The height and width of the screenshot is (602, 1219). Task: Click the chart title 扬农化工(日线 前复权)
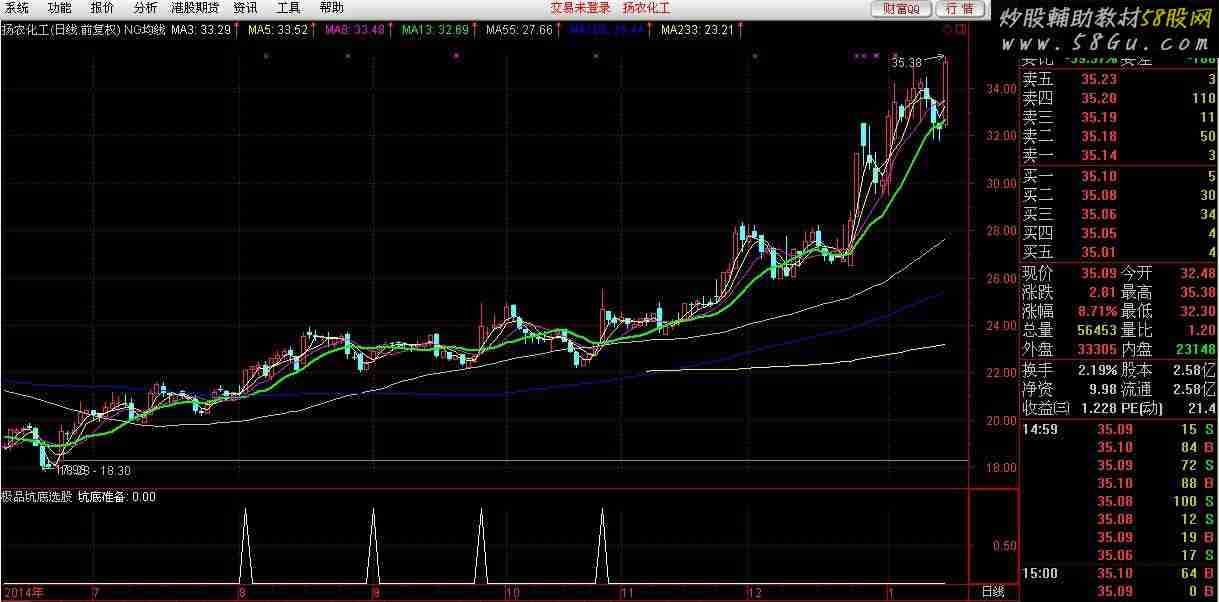pyautogui.click(x=61, y=30)
